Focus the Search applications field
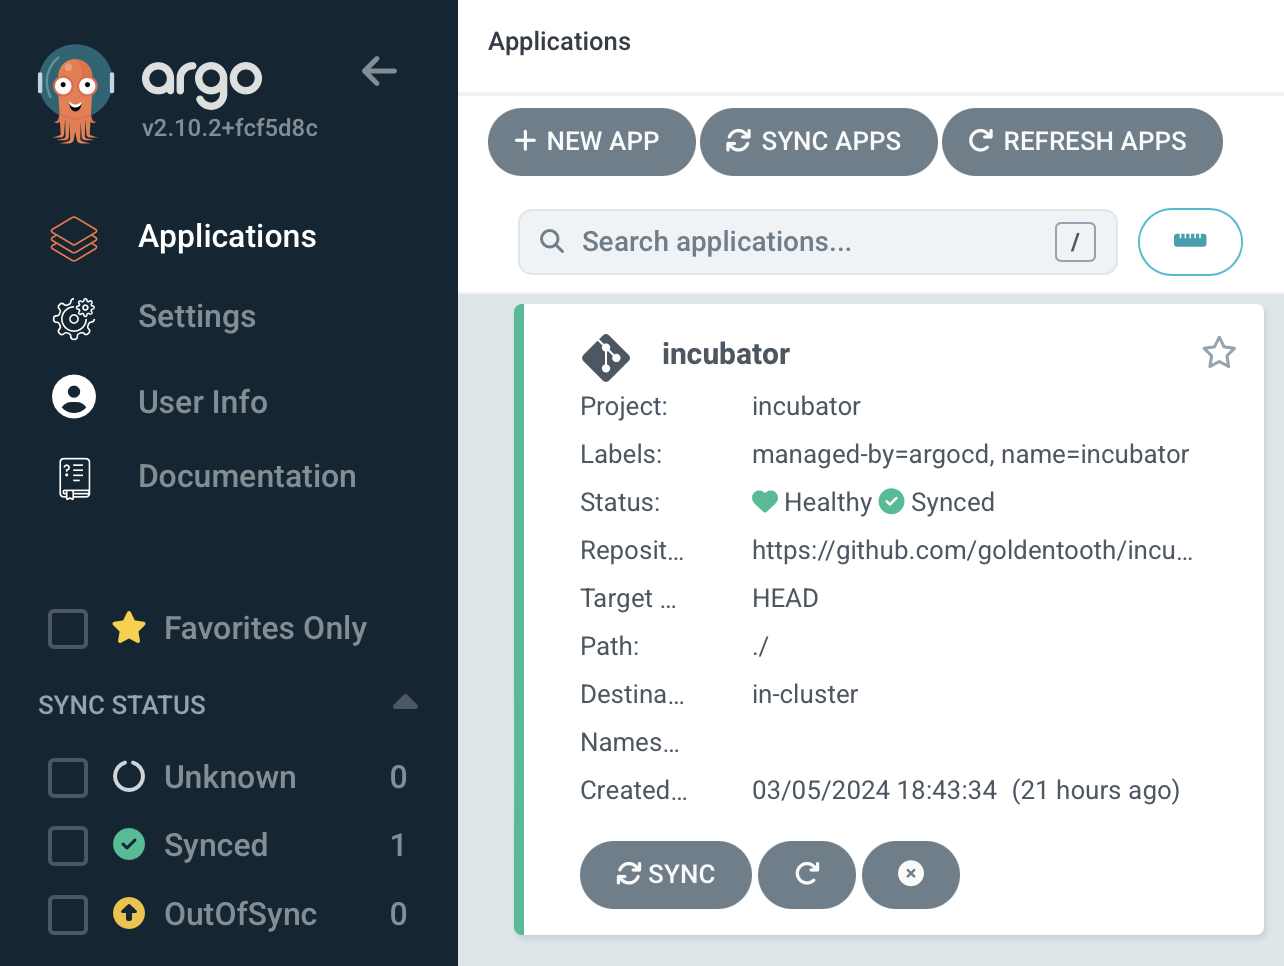The height and width of the screenshot is (966, 1284). click(817, 242)
